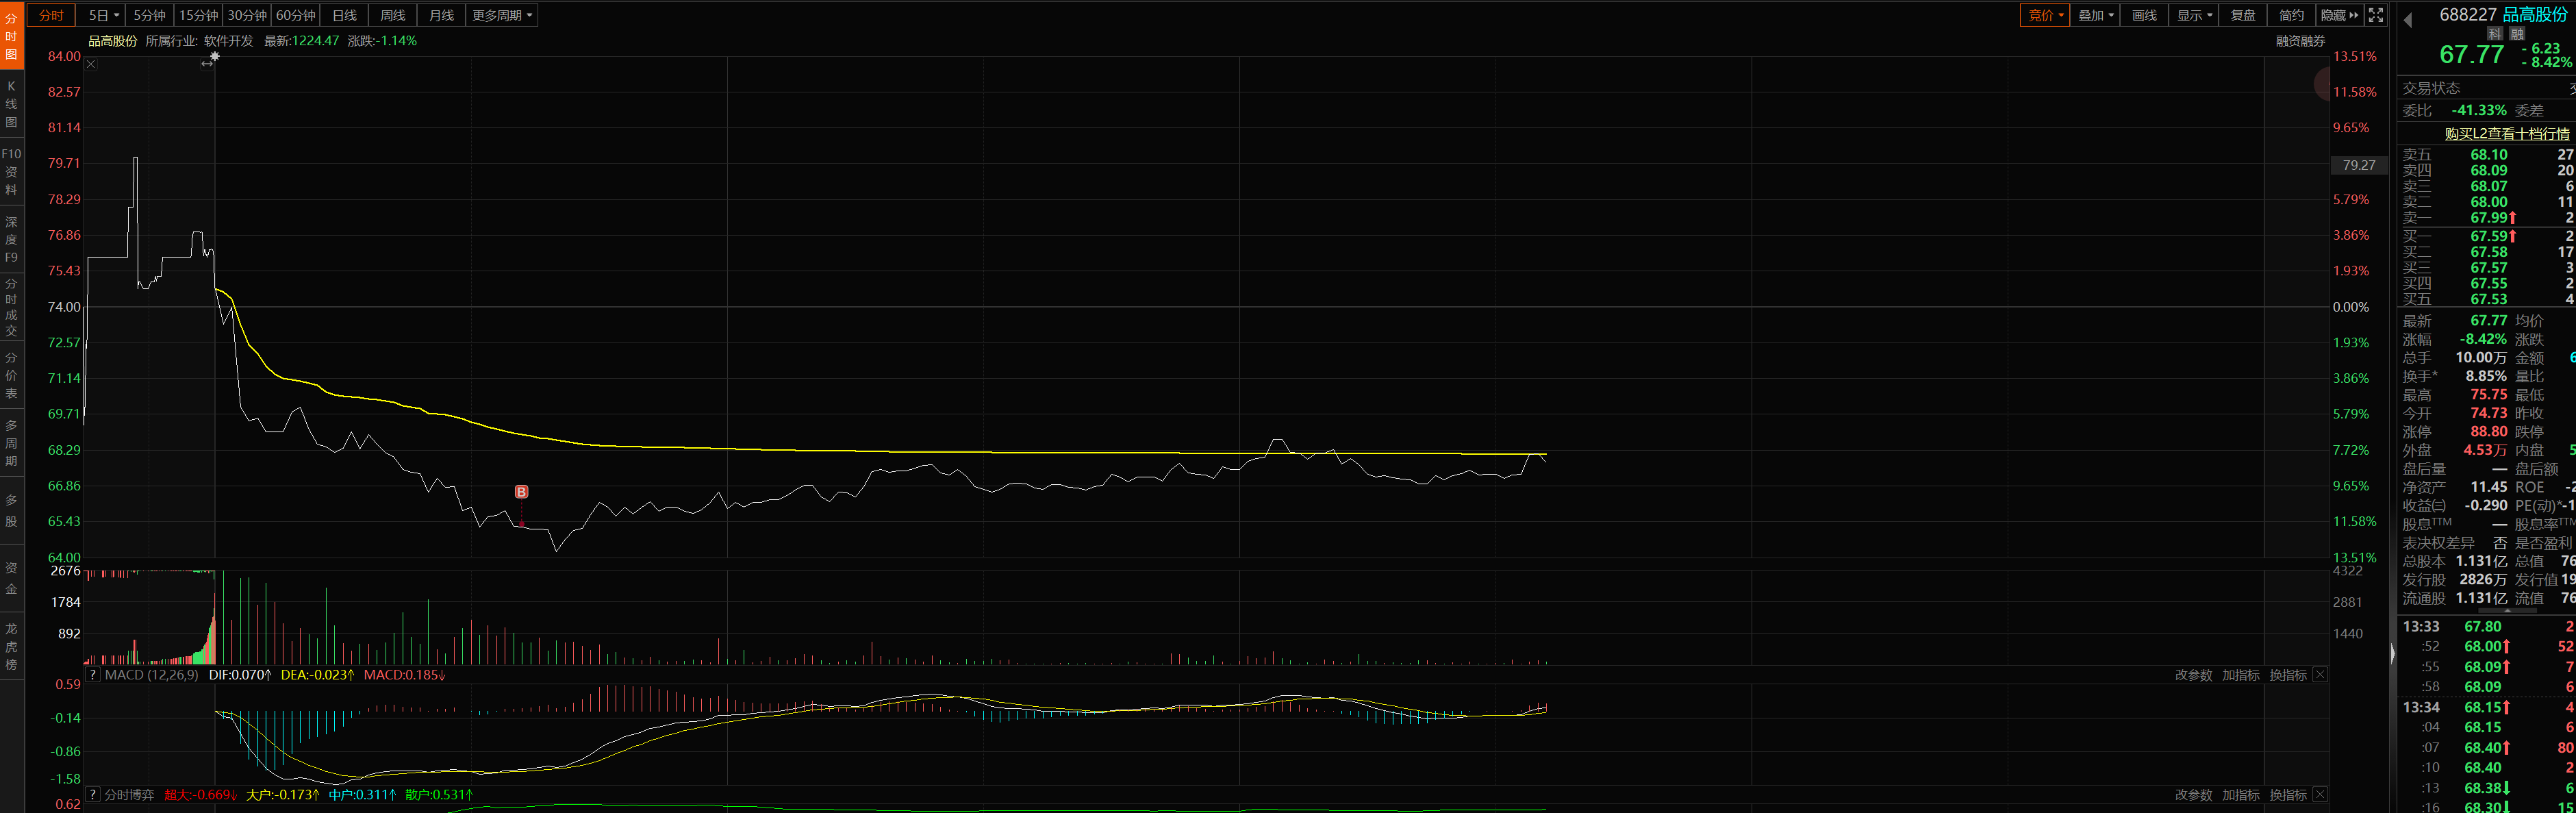2576x813 pixels.
Task: Click the 融资融券 label
Action: [x=2300, y=41]
